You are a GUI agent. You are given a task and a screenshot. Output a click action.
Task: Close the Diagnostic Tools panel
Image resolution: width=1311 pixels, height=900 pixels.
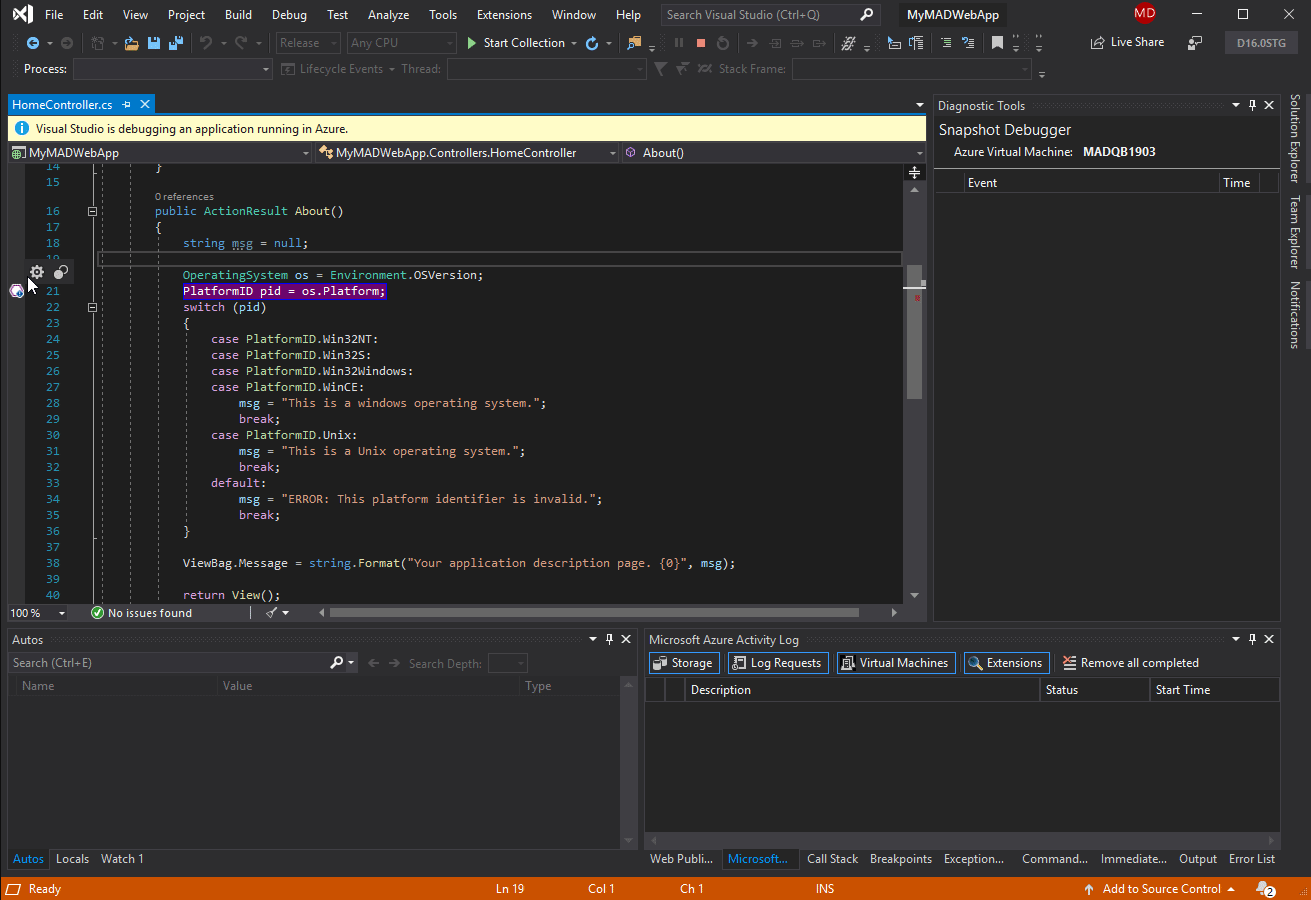(x=1270, y=106)
